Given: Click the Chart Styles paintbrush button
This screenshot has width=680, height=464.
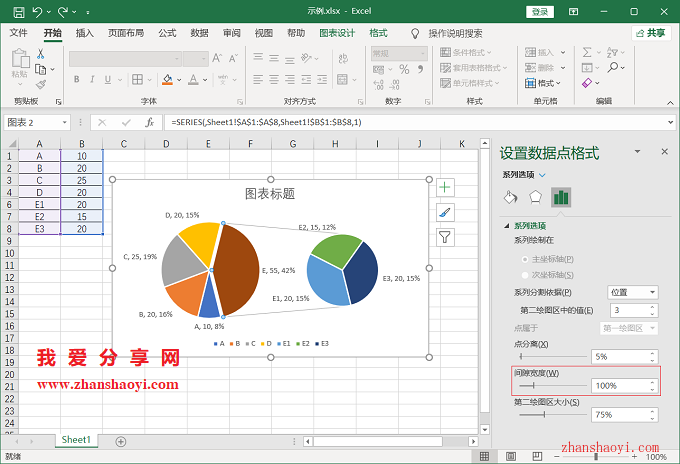Looking at the screenshot, I should click(x=445, y=212).
